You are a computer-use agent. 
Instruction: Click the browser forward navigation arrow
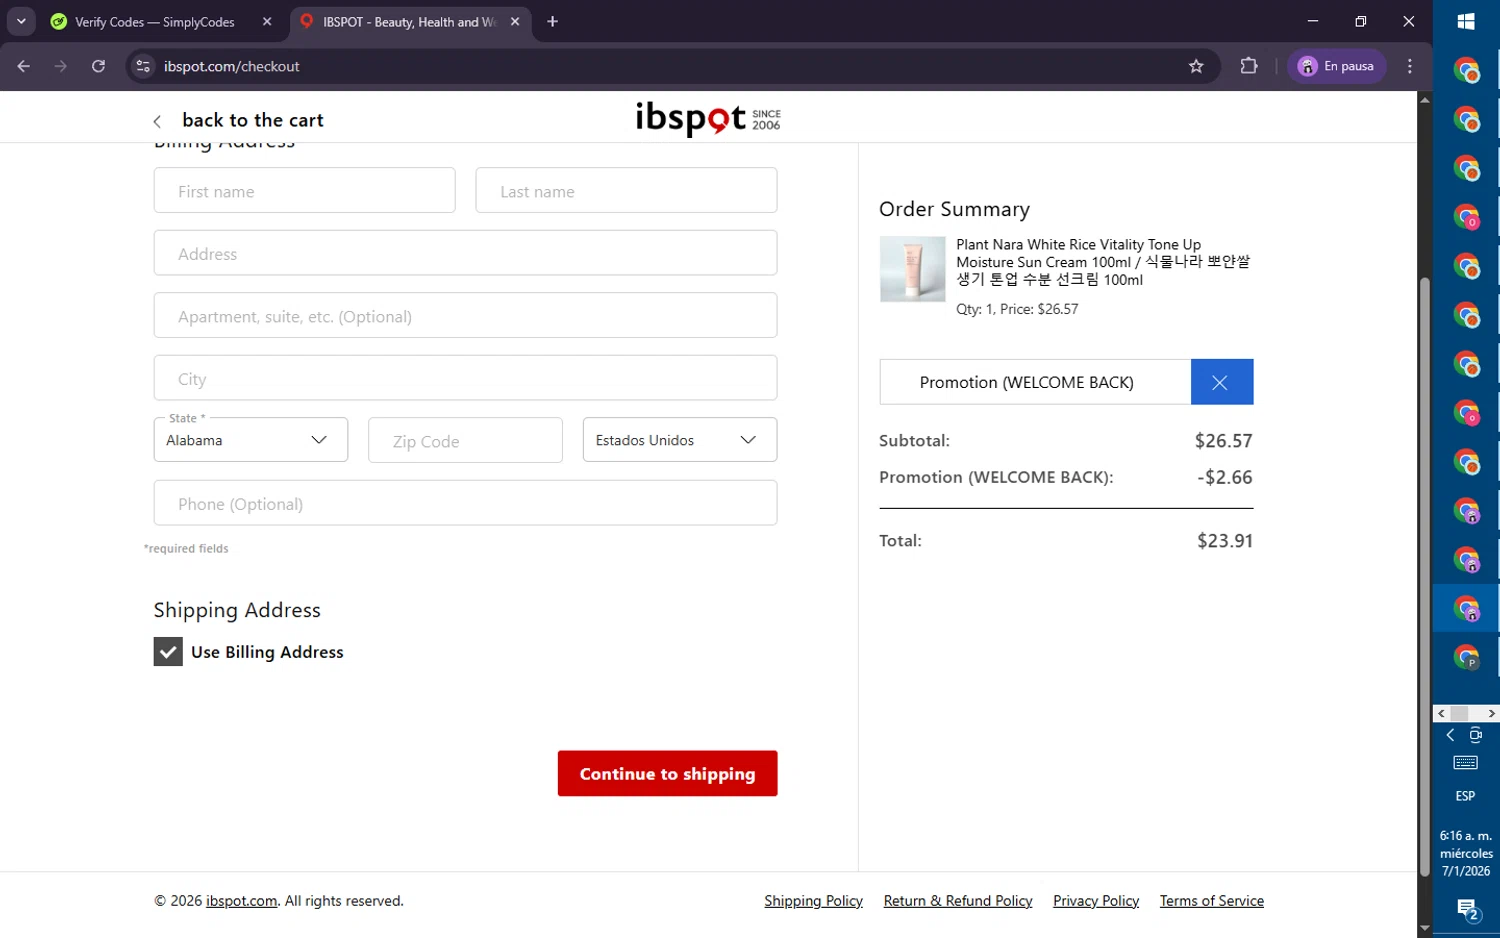point(61,66)
